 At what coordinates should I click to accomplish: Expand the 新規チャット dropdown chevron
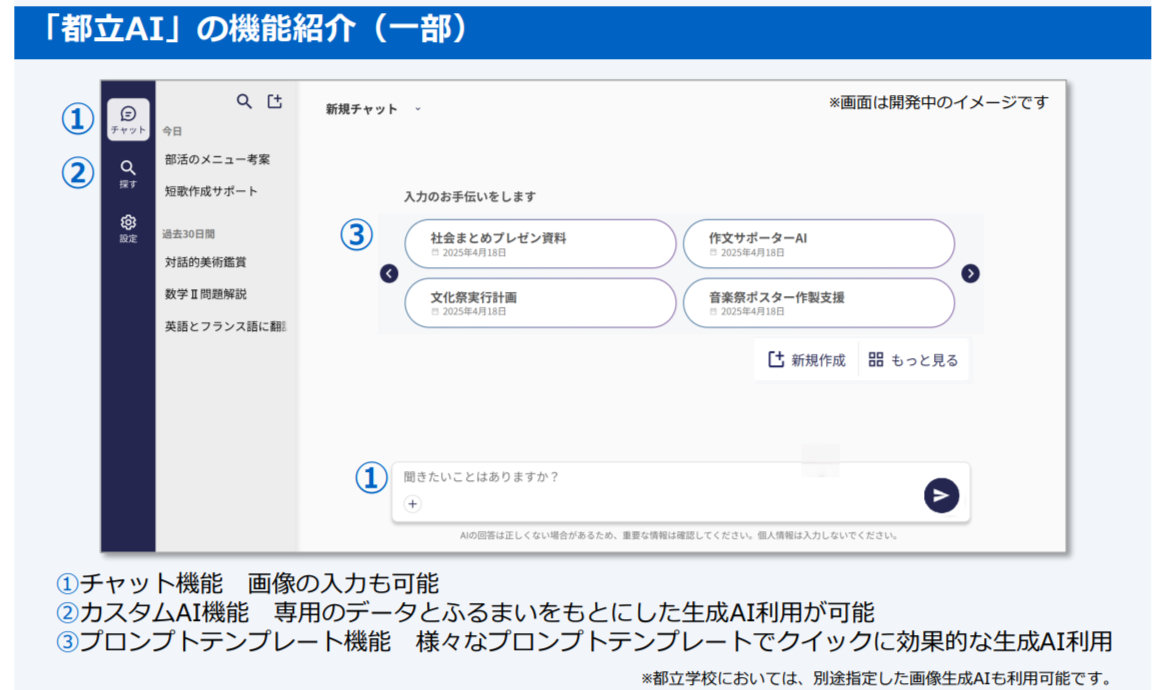418,109
